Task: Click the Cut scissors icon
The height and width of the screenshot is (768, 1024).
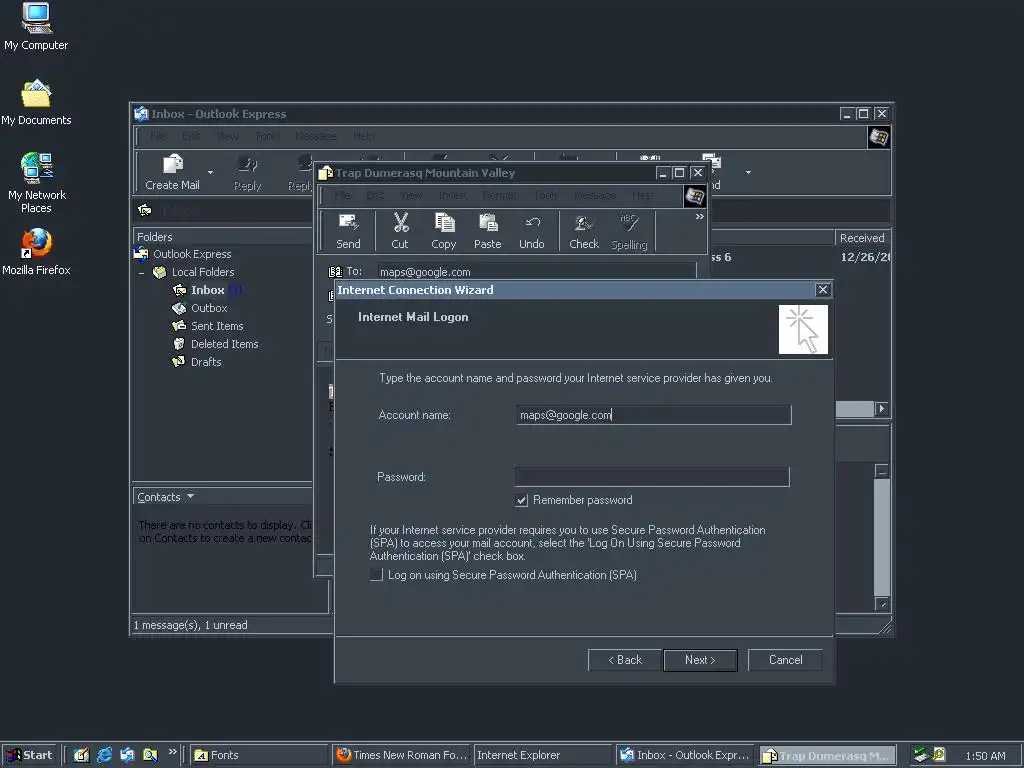Action: tap(400, 231)
